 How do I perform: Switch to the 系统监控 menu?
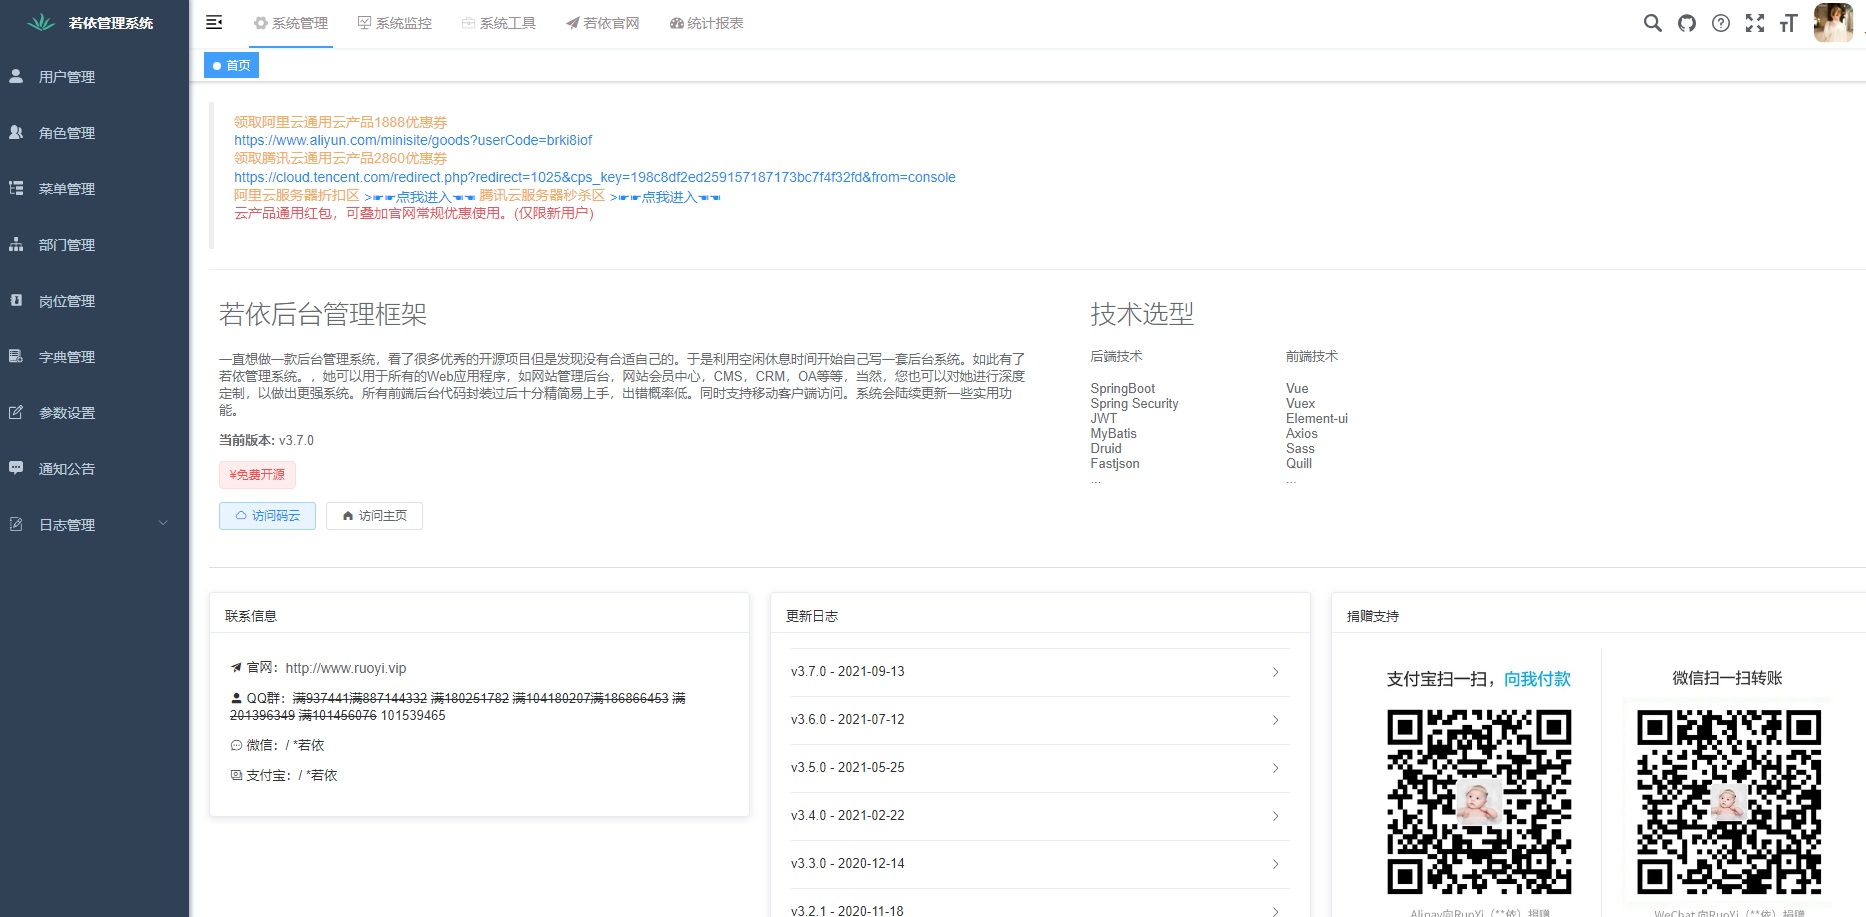[395, 23]
